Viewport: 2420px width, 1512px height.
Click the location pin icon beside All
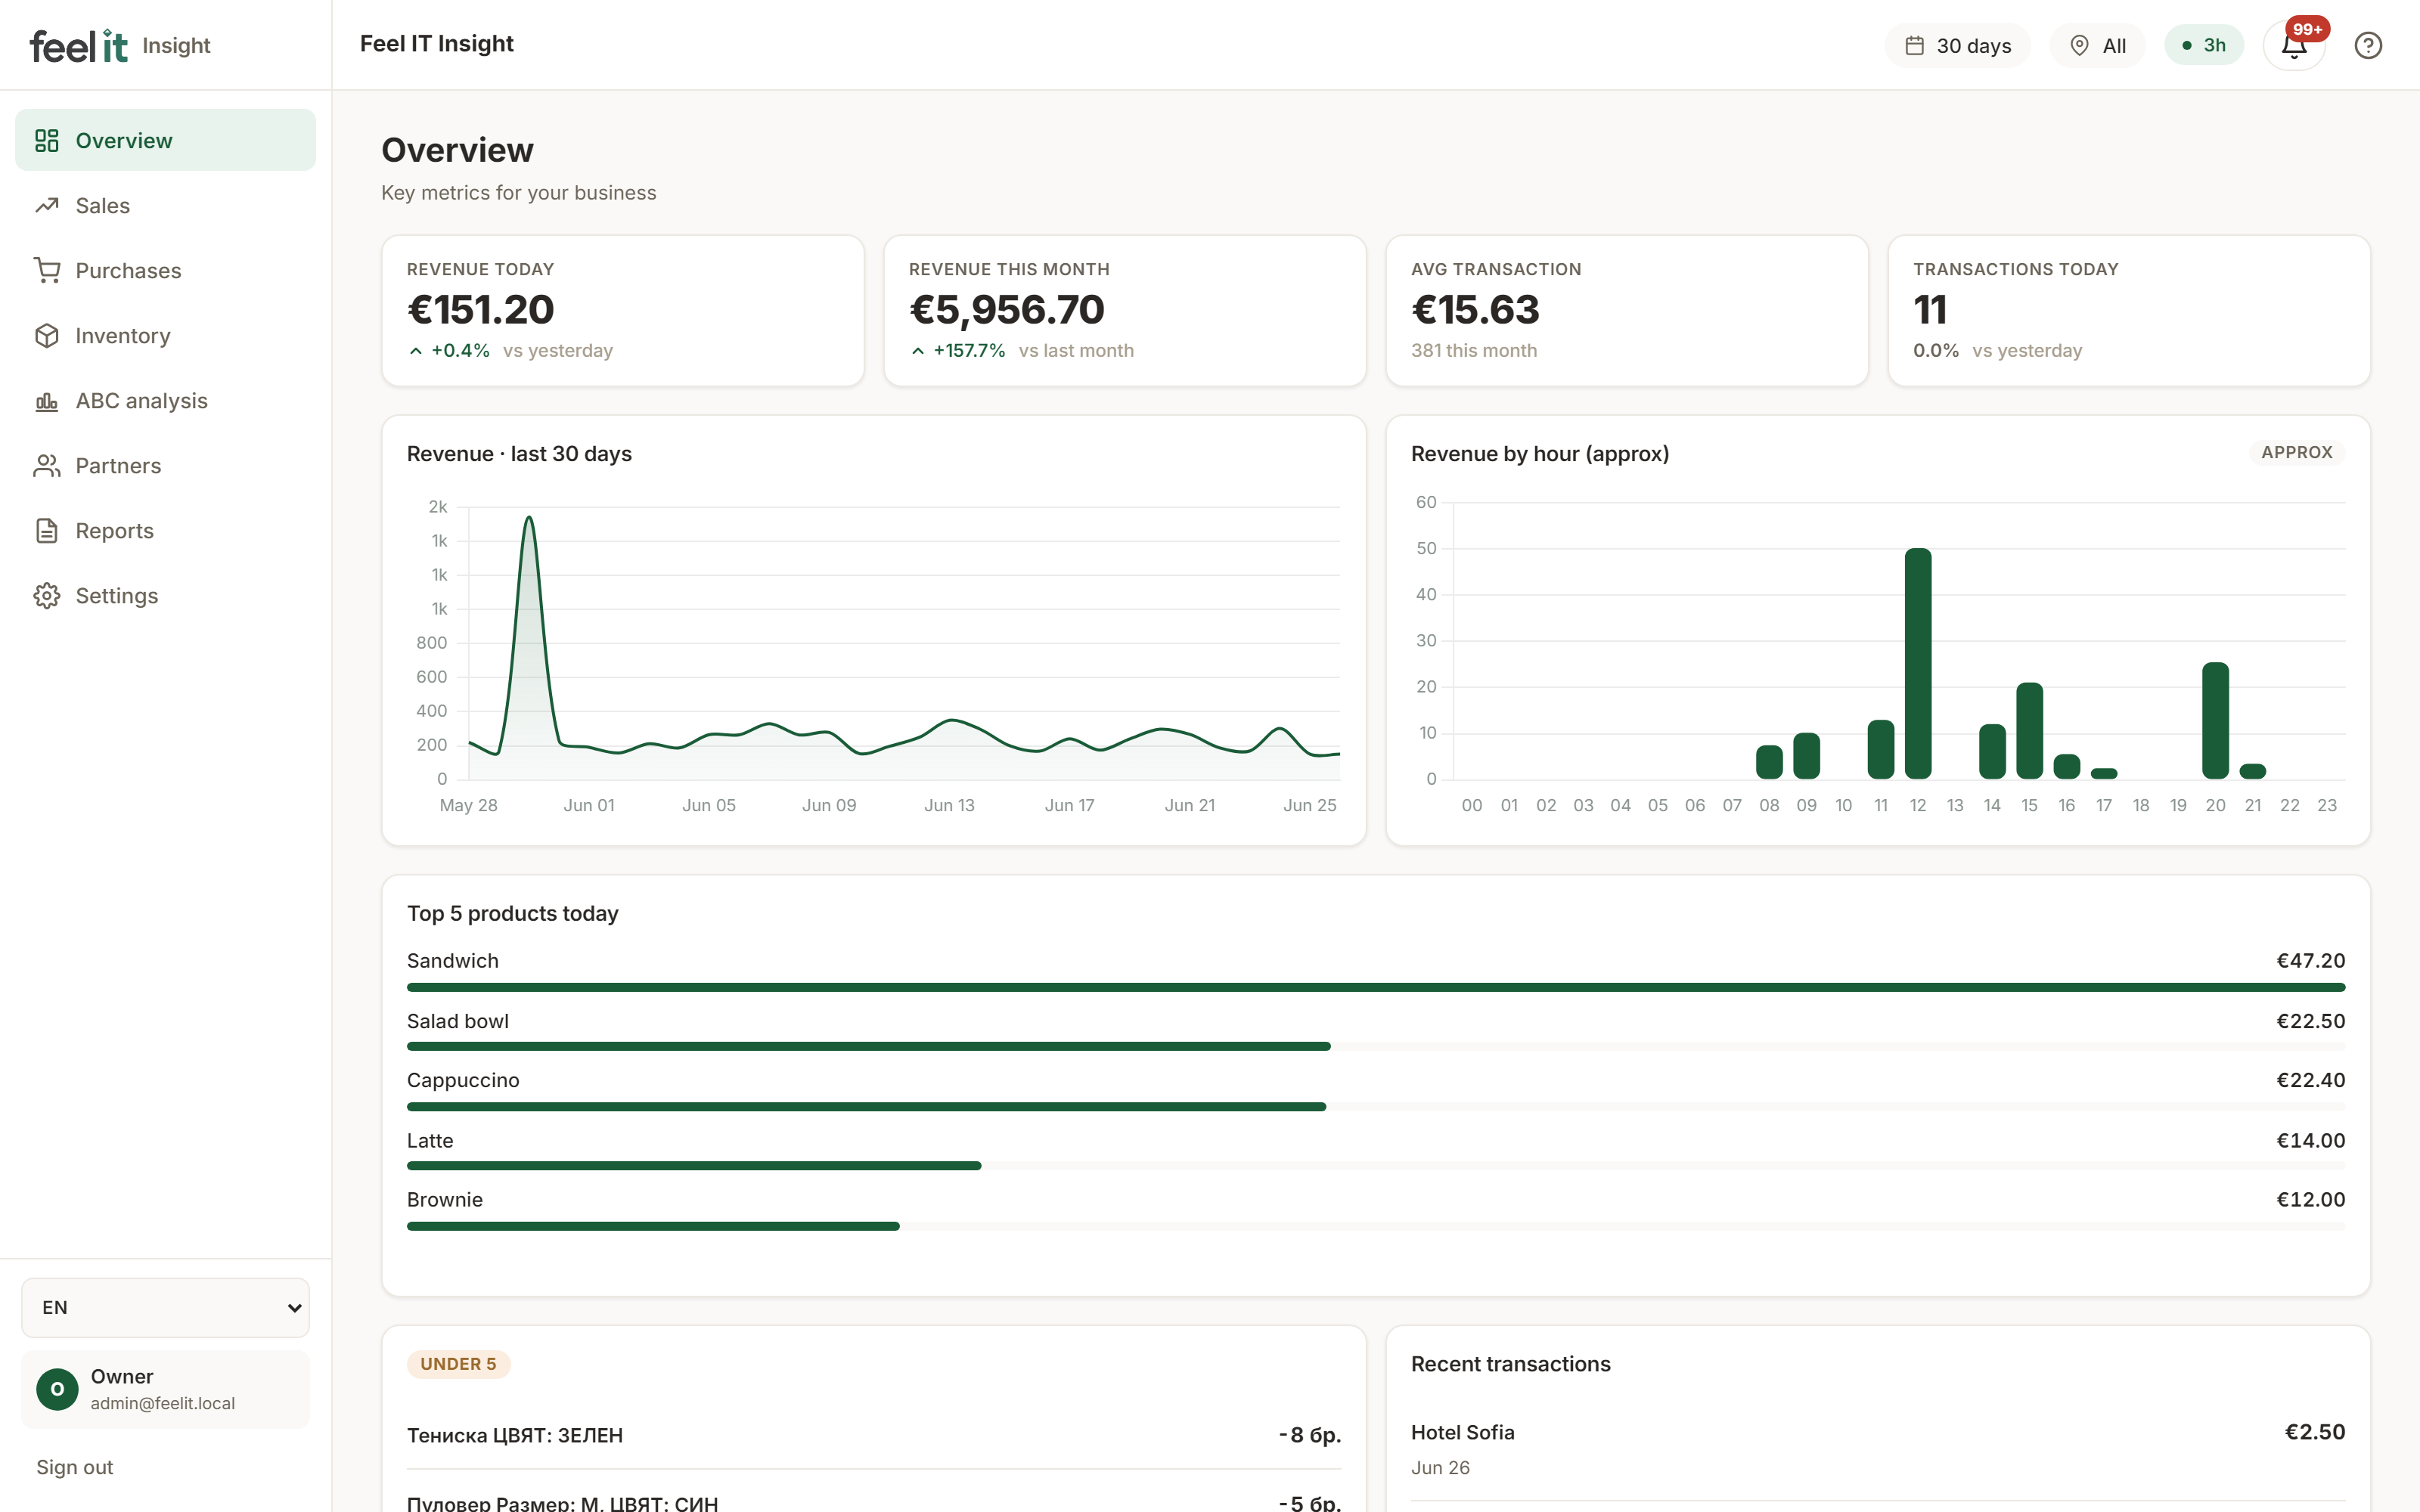click(2079, 45)
